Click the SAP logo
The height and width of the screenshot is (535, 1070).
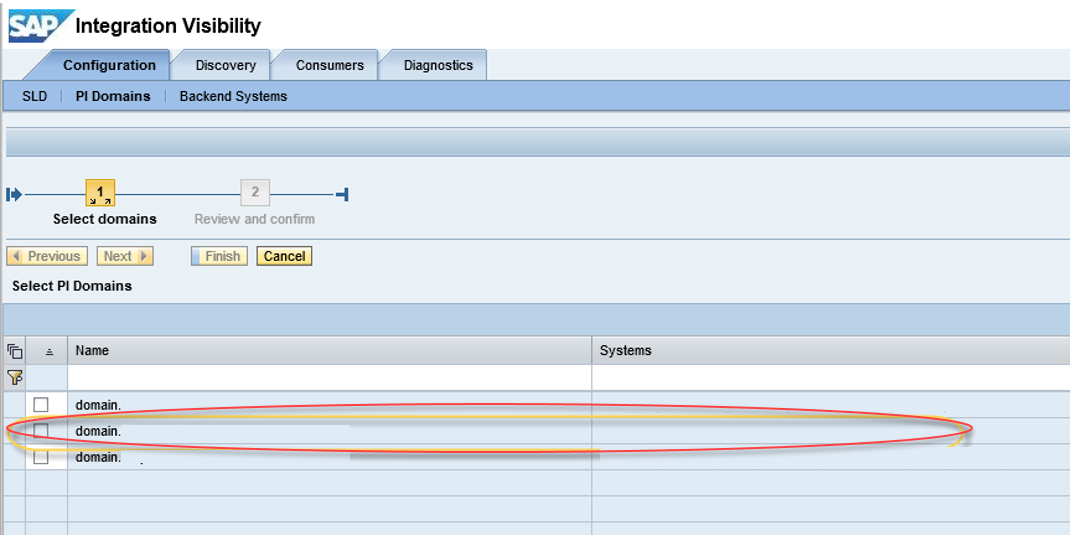click(x=40, y=26)
